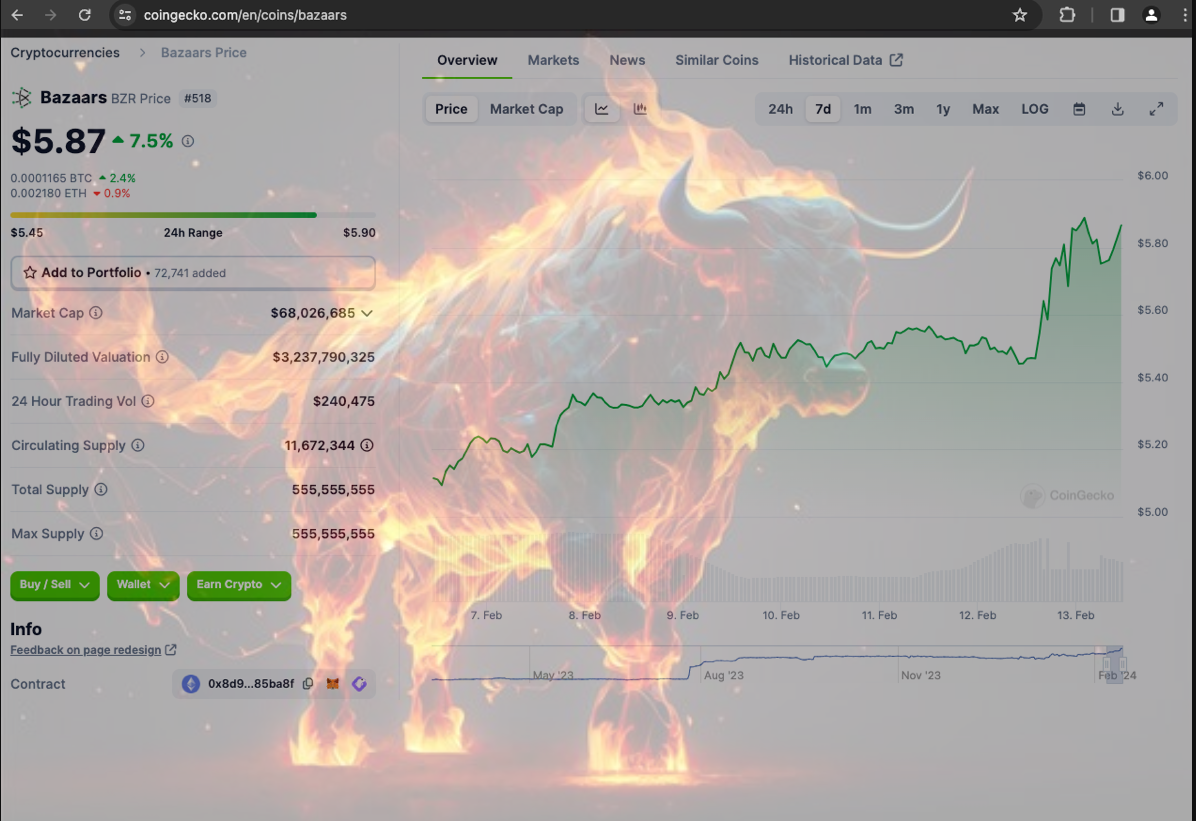1196x821 pixels.
Task: Click the contract address 0x8d9...85ba8f
Action: 251,684
